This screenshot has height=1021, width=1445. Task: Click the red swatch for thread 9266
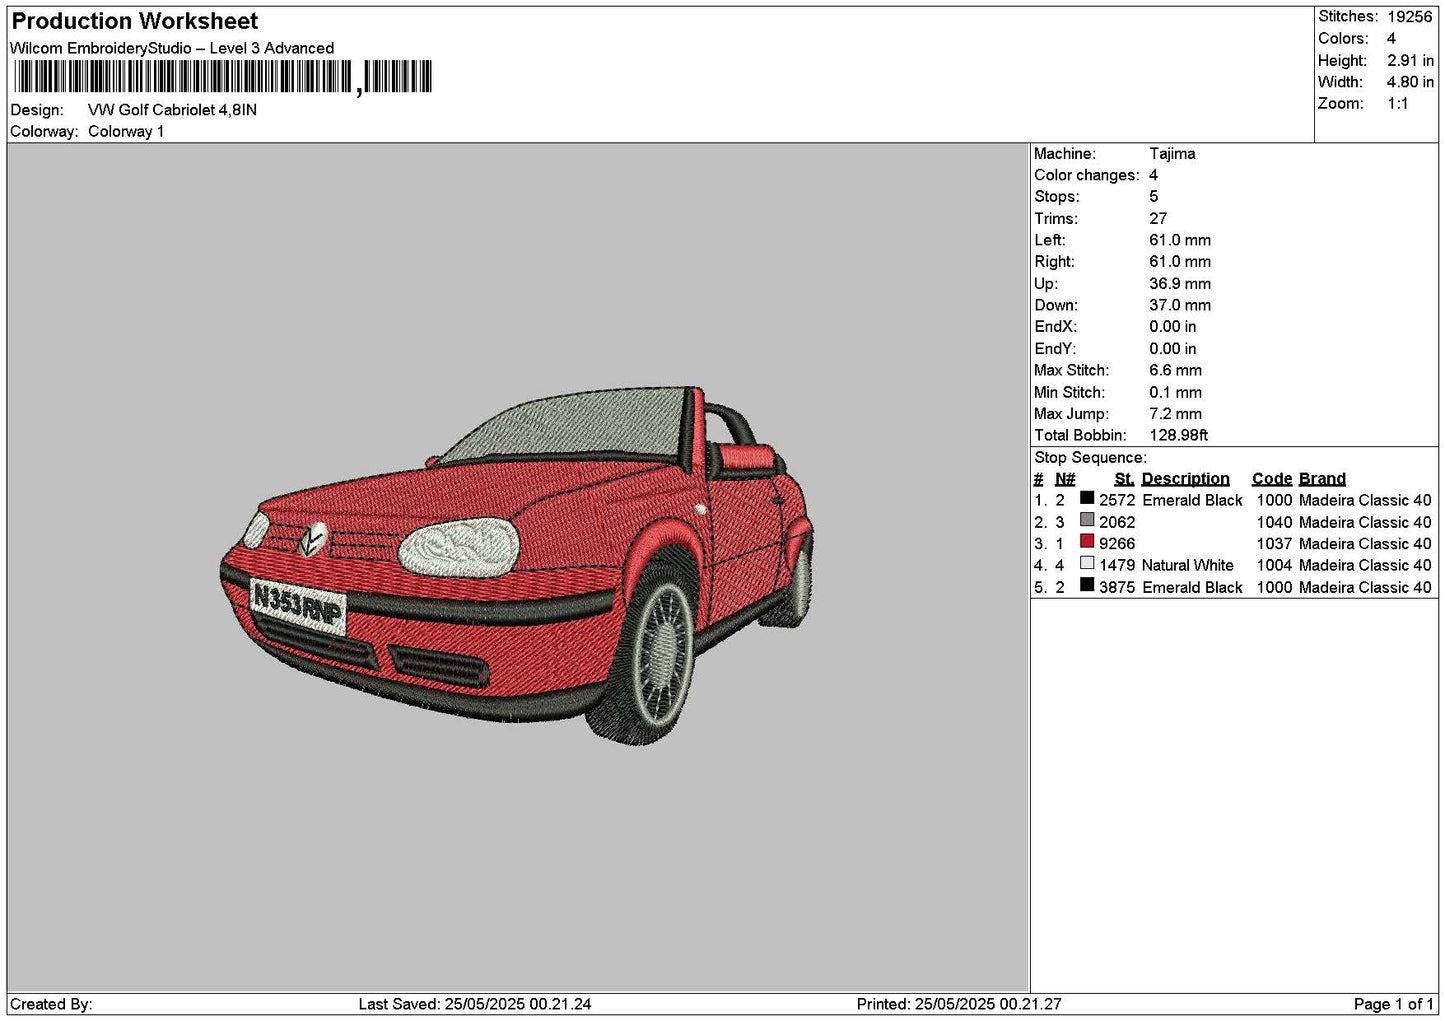(x=1087, y=542)
